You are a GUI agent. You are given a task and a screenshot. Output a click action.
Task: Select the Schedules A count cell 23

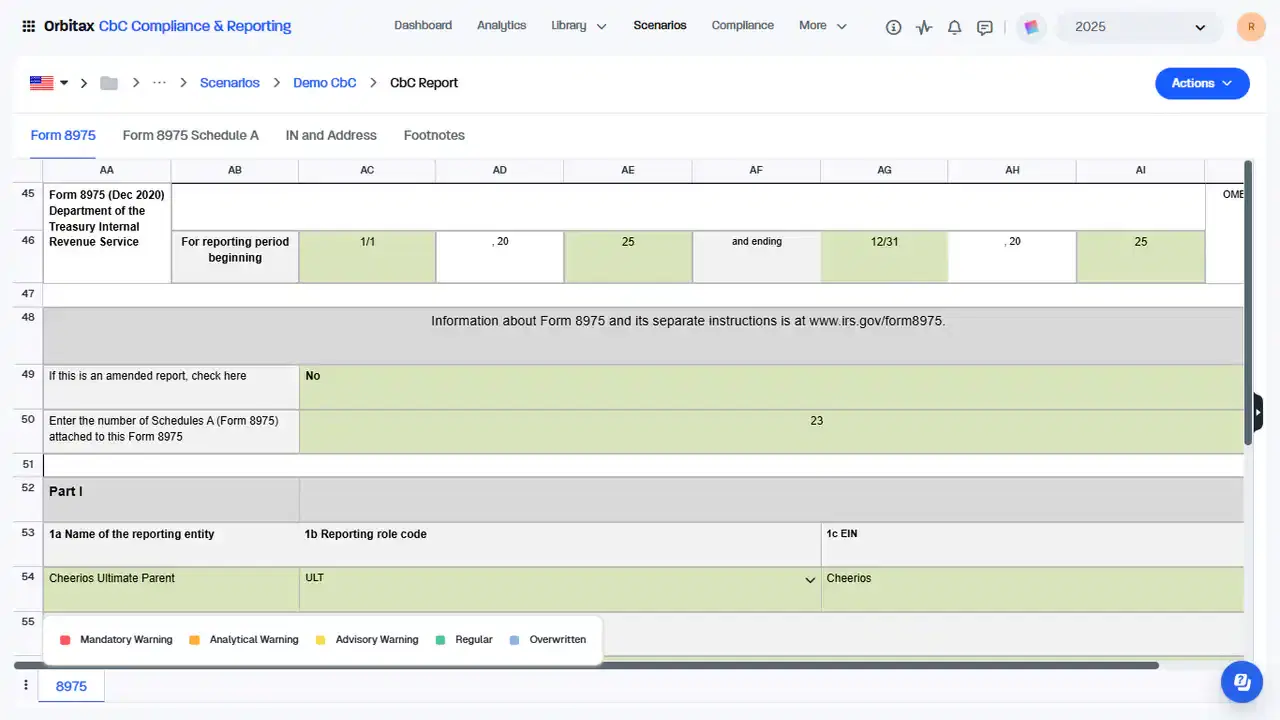(771, 432)
